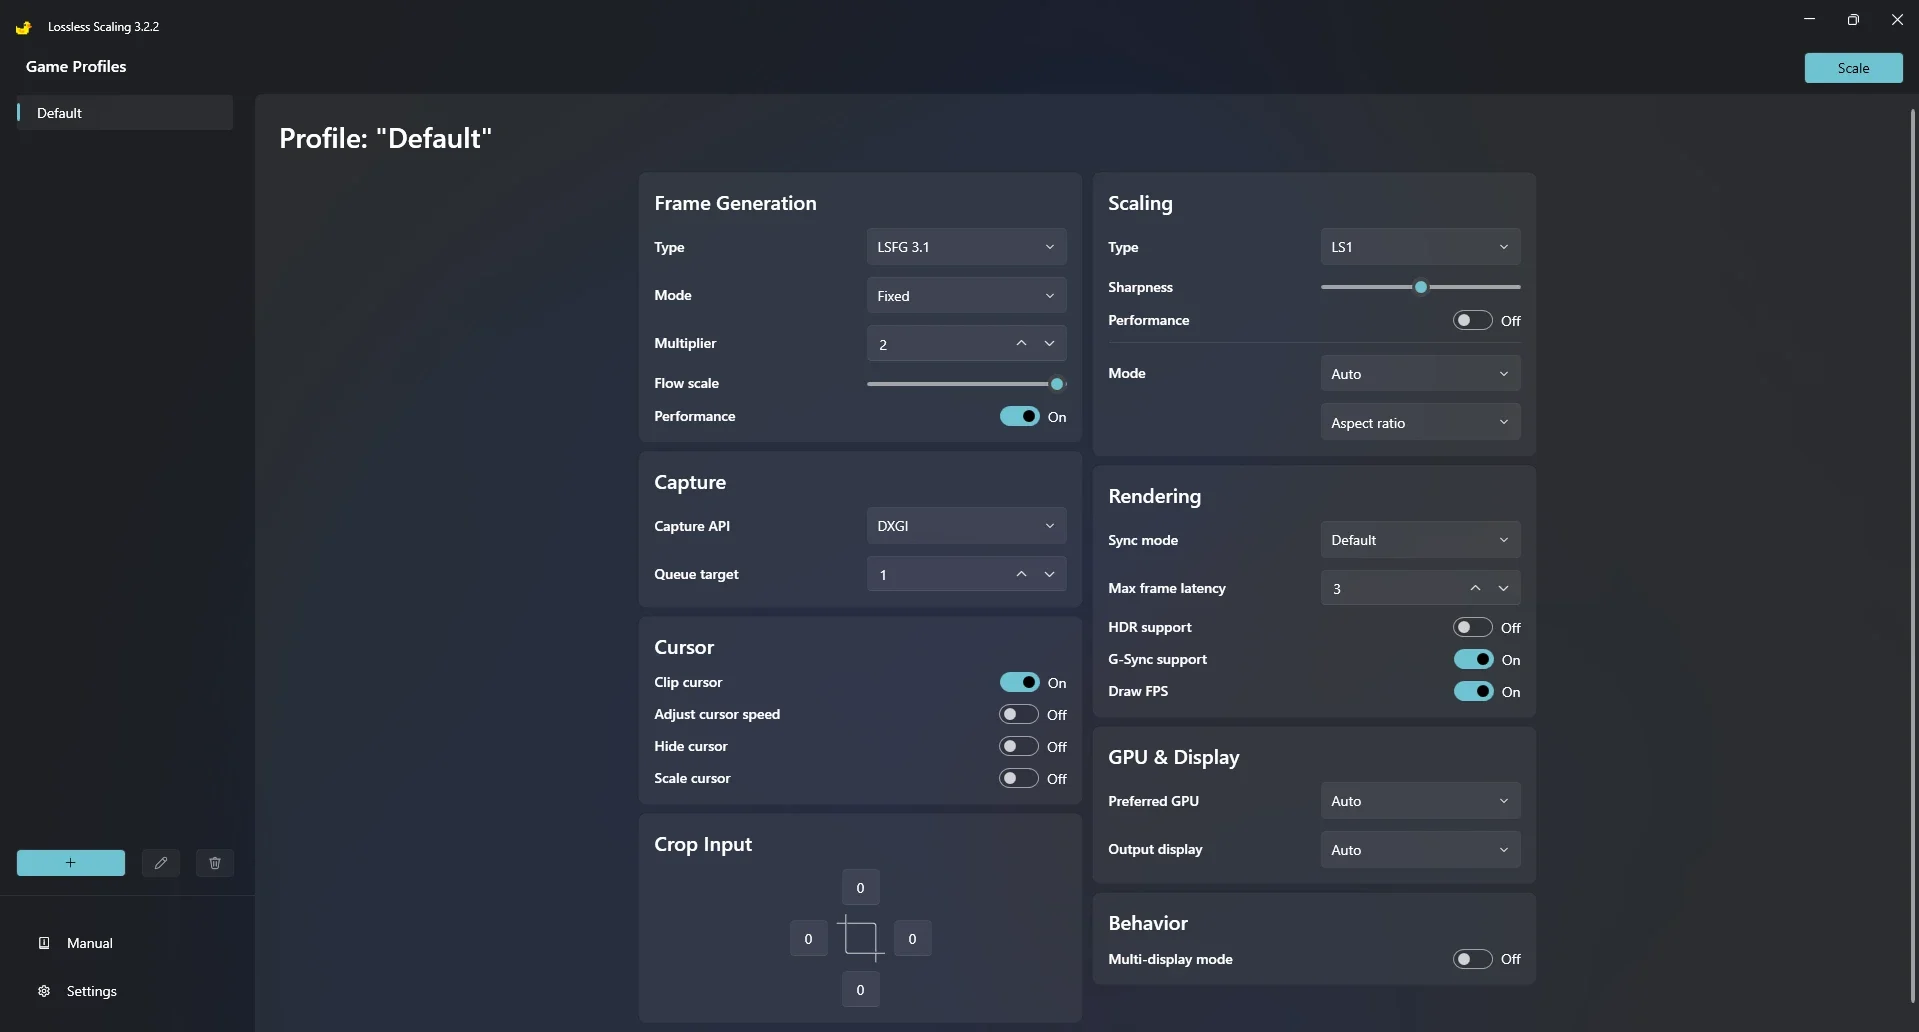Expand Capture API dropdown showing DXGI
The image size is (1919, 1032).
point(966,526)
